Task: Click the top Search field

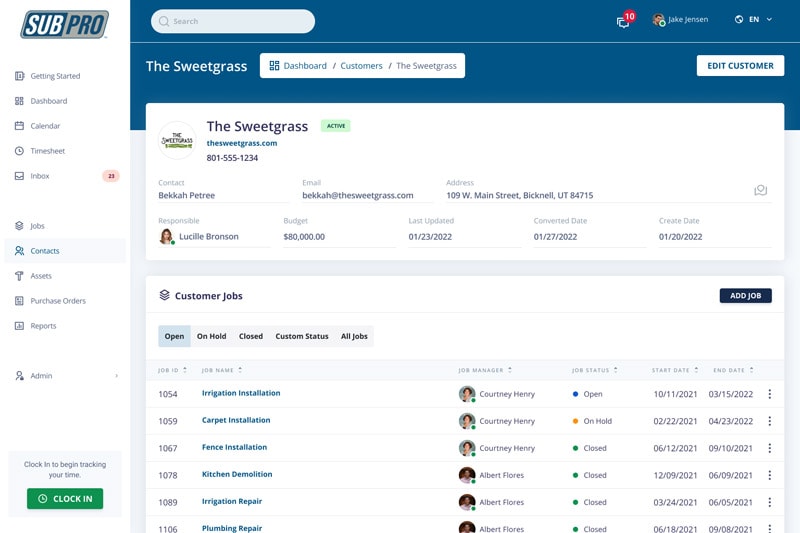Action: [233, 21]
